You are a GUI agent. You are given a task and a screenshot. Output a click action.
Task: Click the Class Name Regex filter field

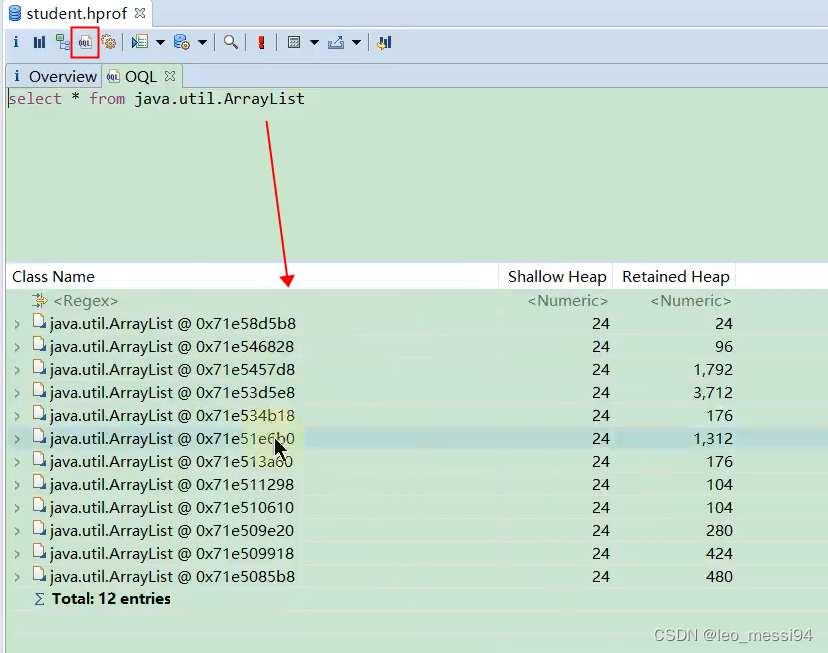click(x=86, y=301)
